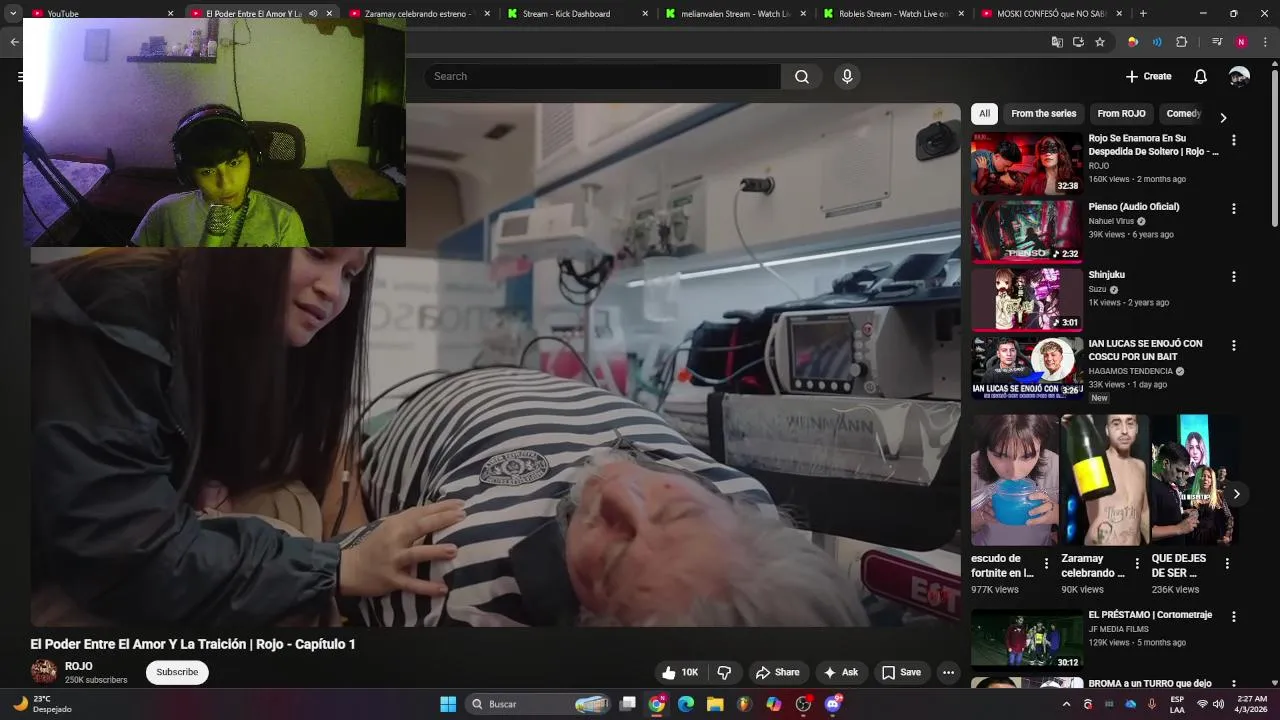Save the video to a playlist

click(901, 673)
